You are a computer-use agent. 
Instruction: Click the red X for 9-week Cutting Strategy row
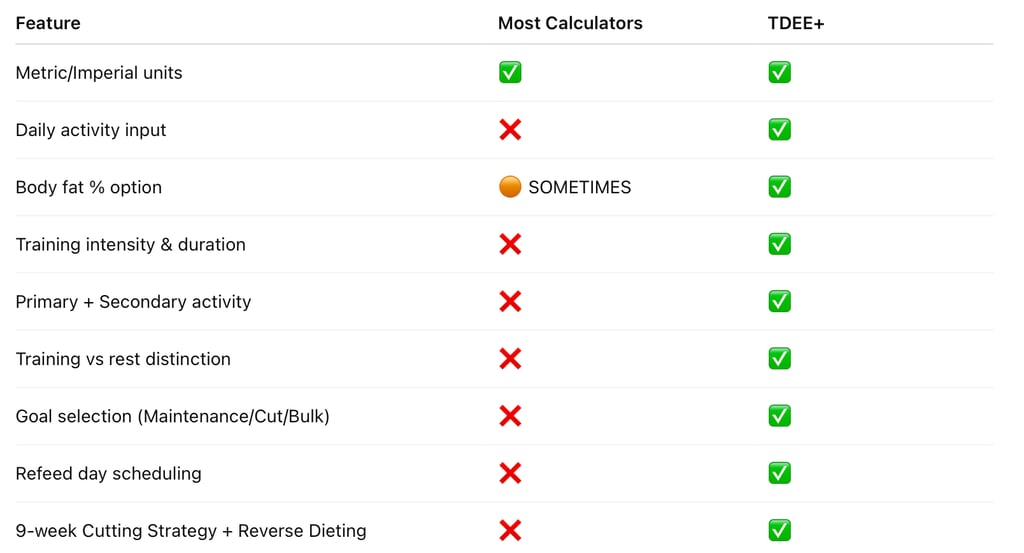point(510,530)
